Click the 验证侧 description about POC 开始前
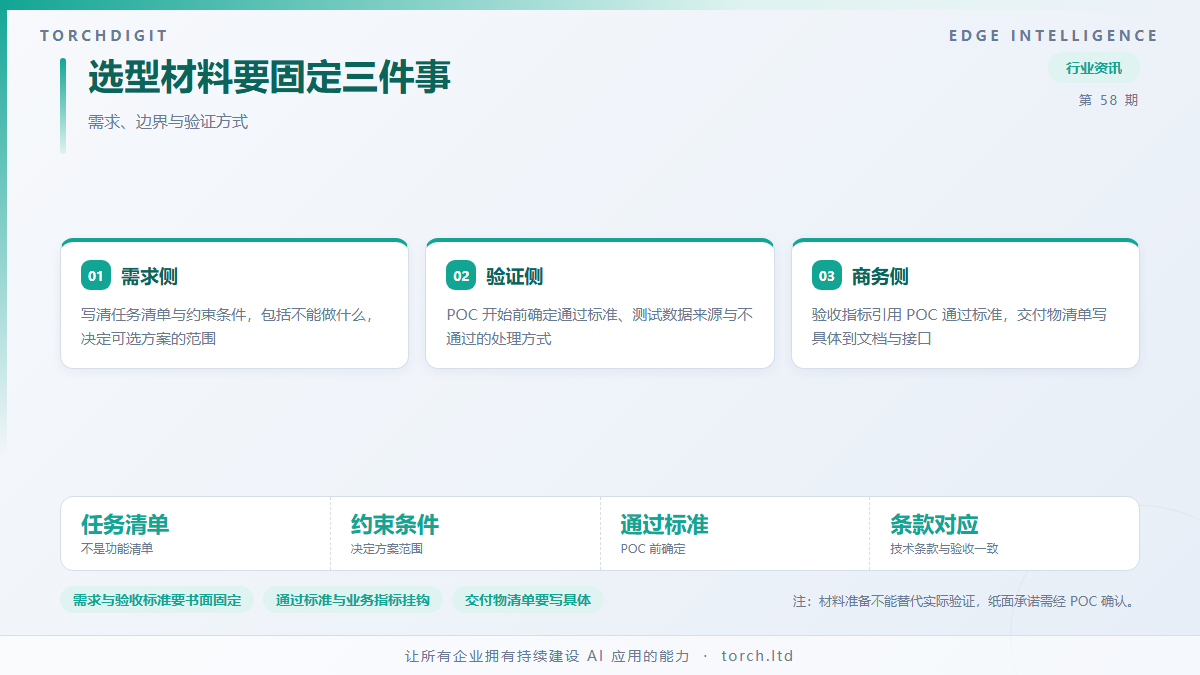Image resolution: width=1200 pixels, height=675 pixels. [599, 326]
